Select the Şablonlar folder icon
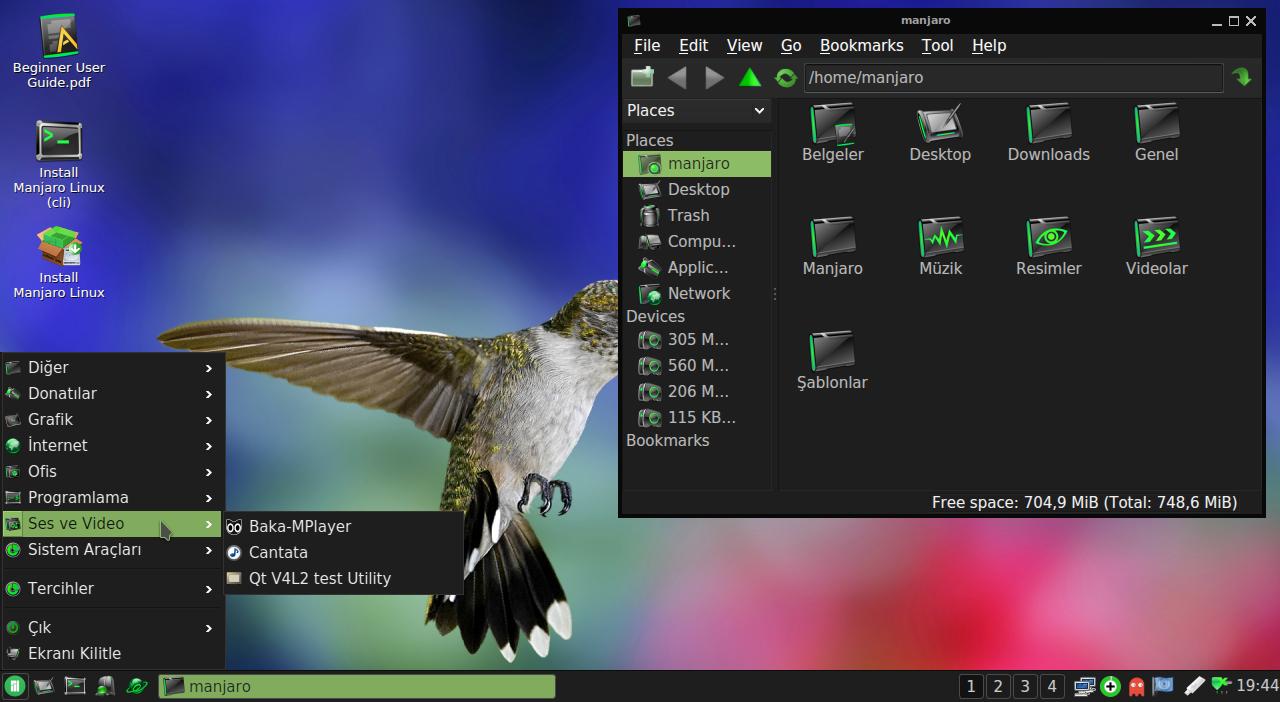This screenshot has height=702, width=1280. click(x=833, y=361)
